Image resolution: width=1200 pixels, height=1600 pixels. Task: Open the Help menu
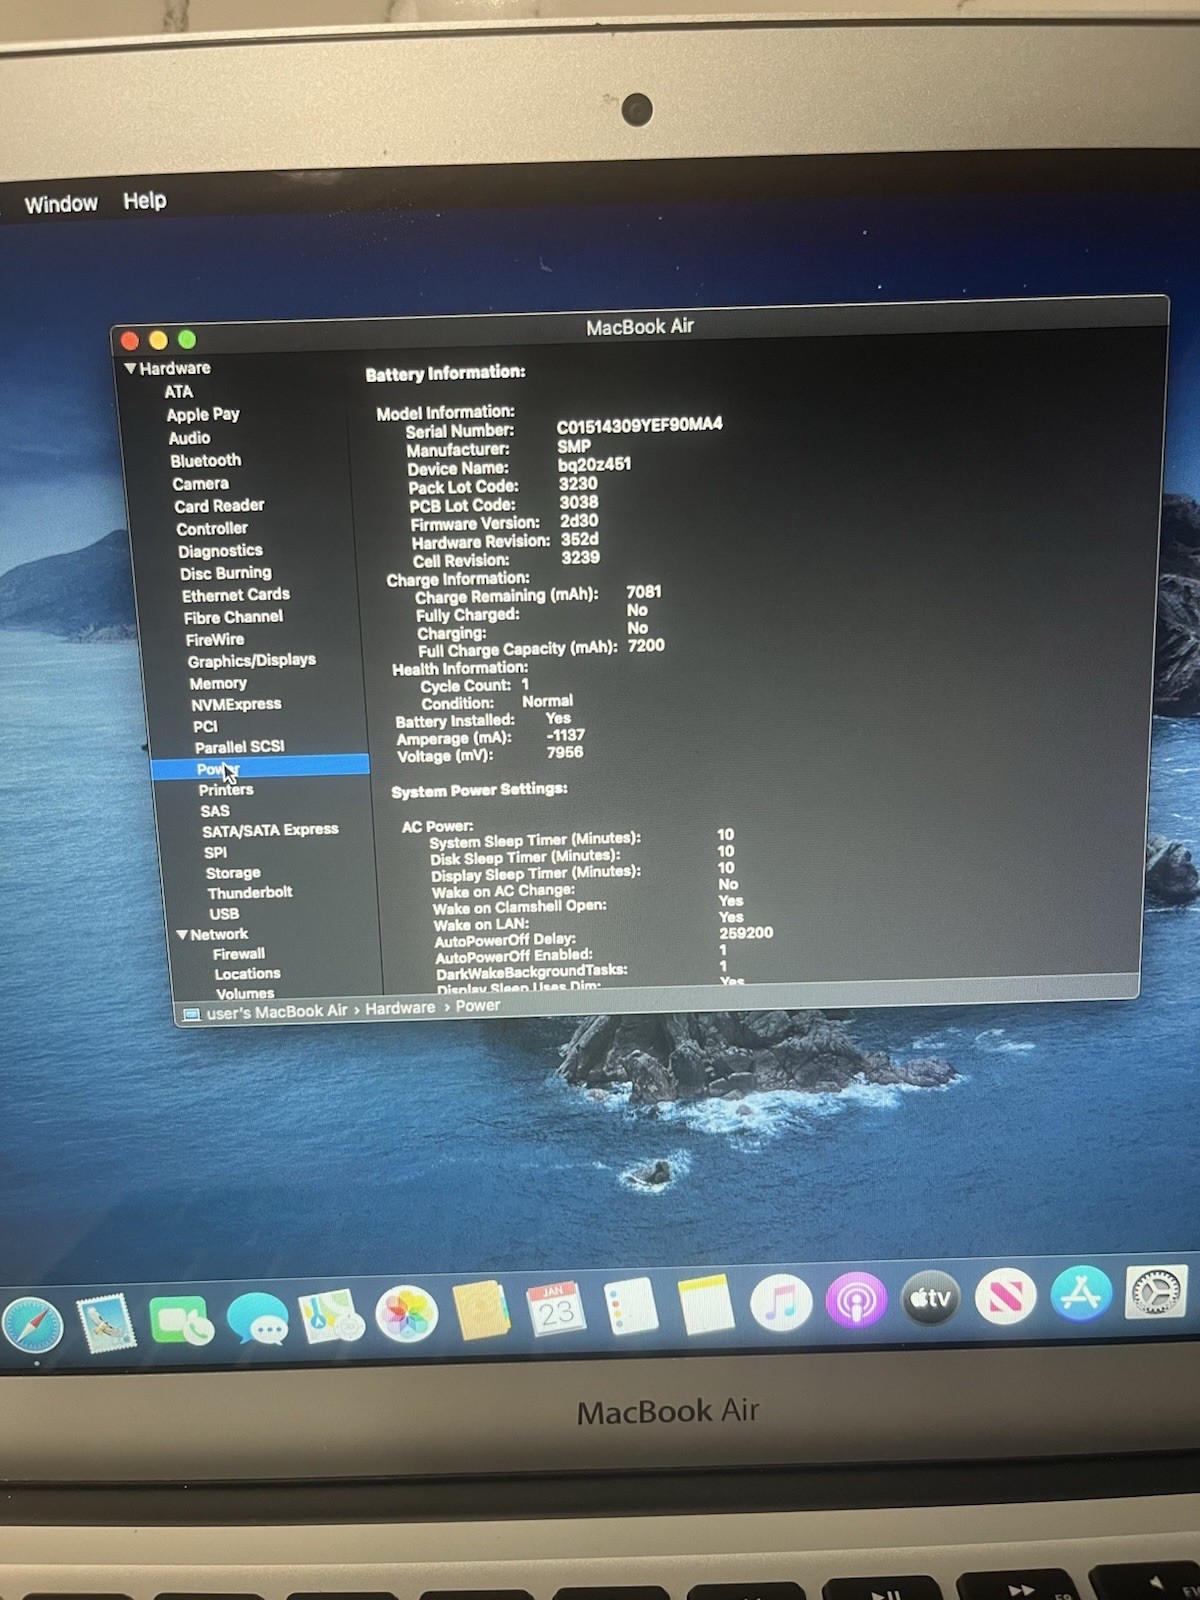(145, 201)
